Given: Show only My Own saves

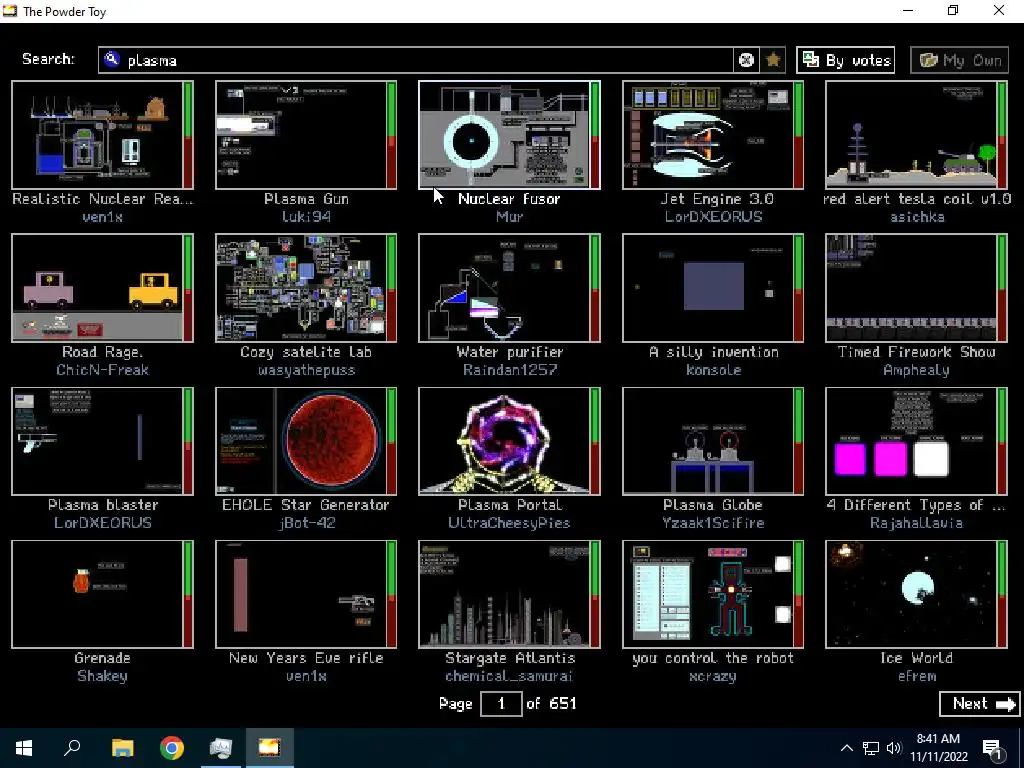Looking at the screenshot, I should (x=959, y=60).
